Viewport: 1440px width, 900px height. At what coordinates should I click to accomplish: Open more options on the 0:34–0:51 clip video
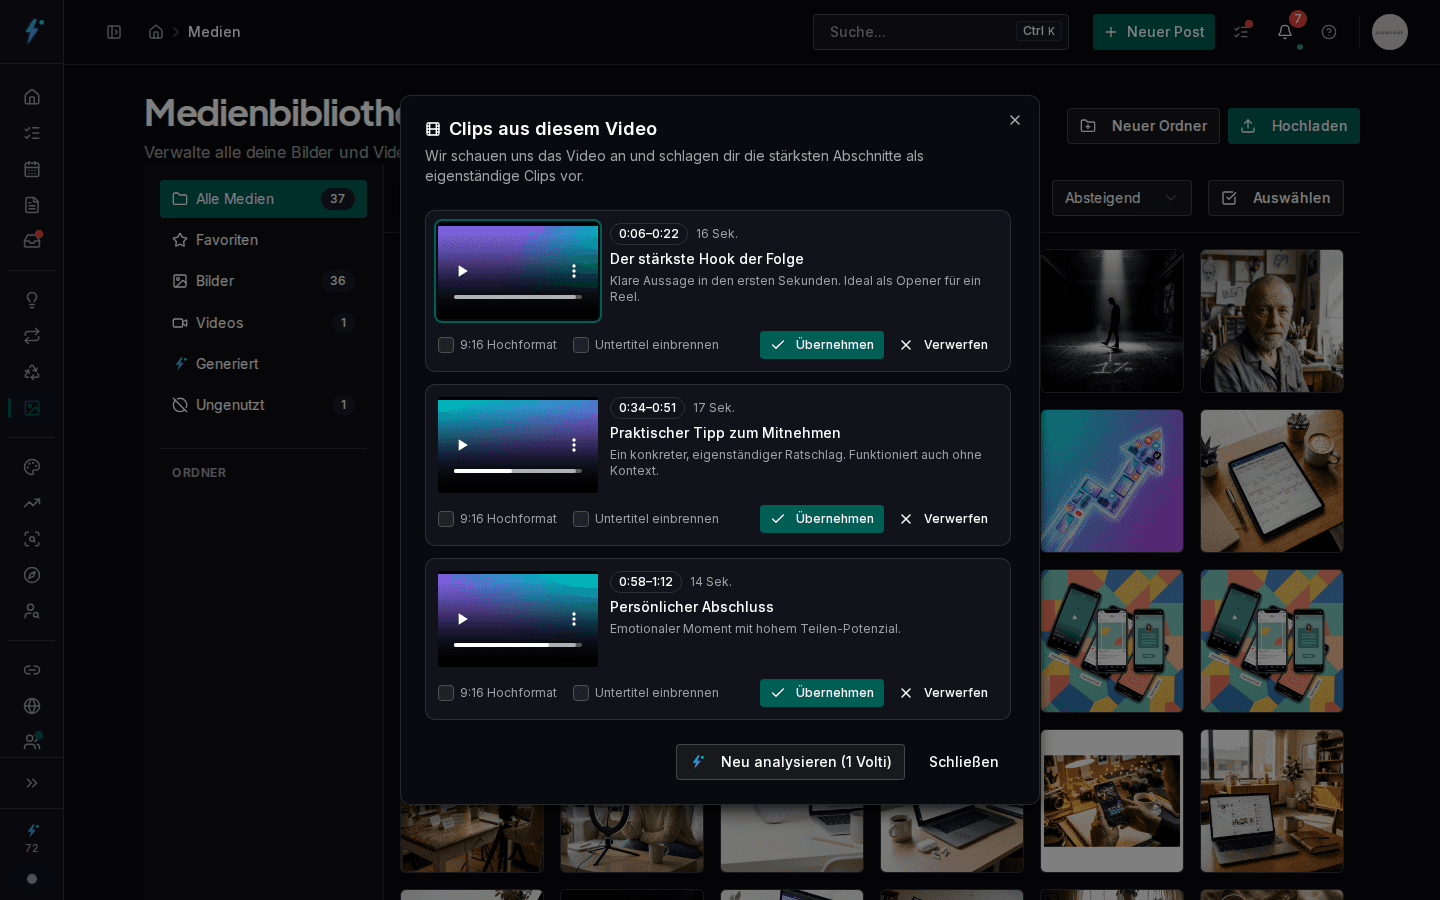click(574, 445)
